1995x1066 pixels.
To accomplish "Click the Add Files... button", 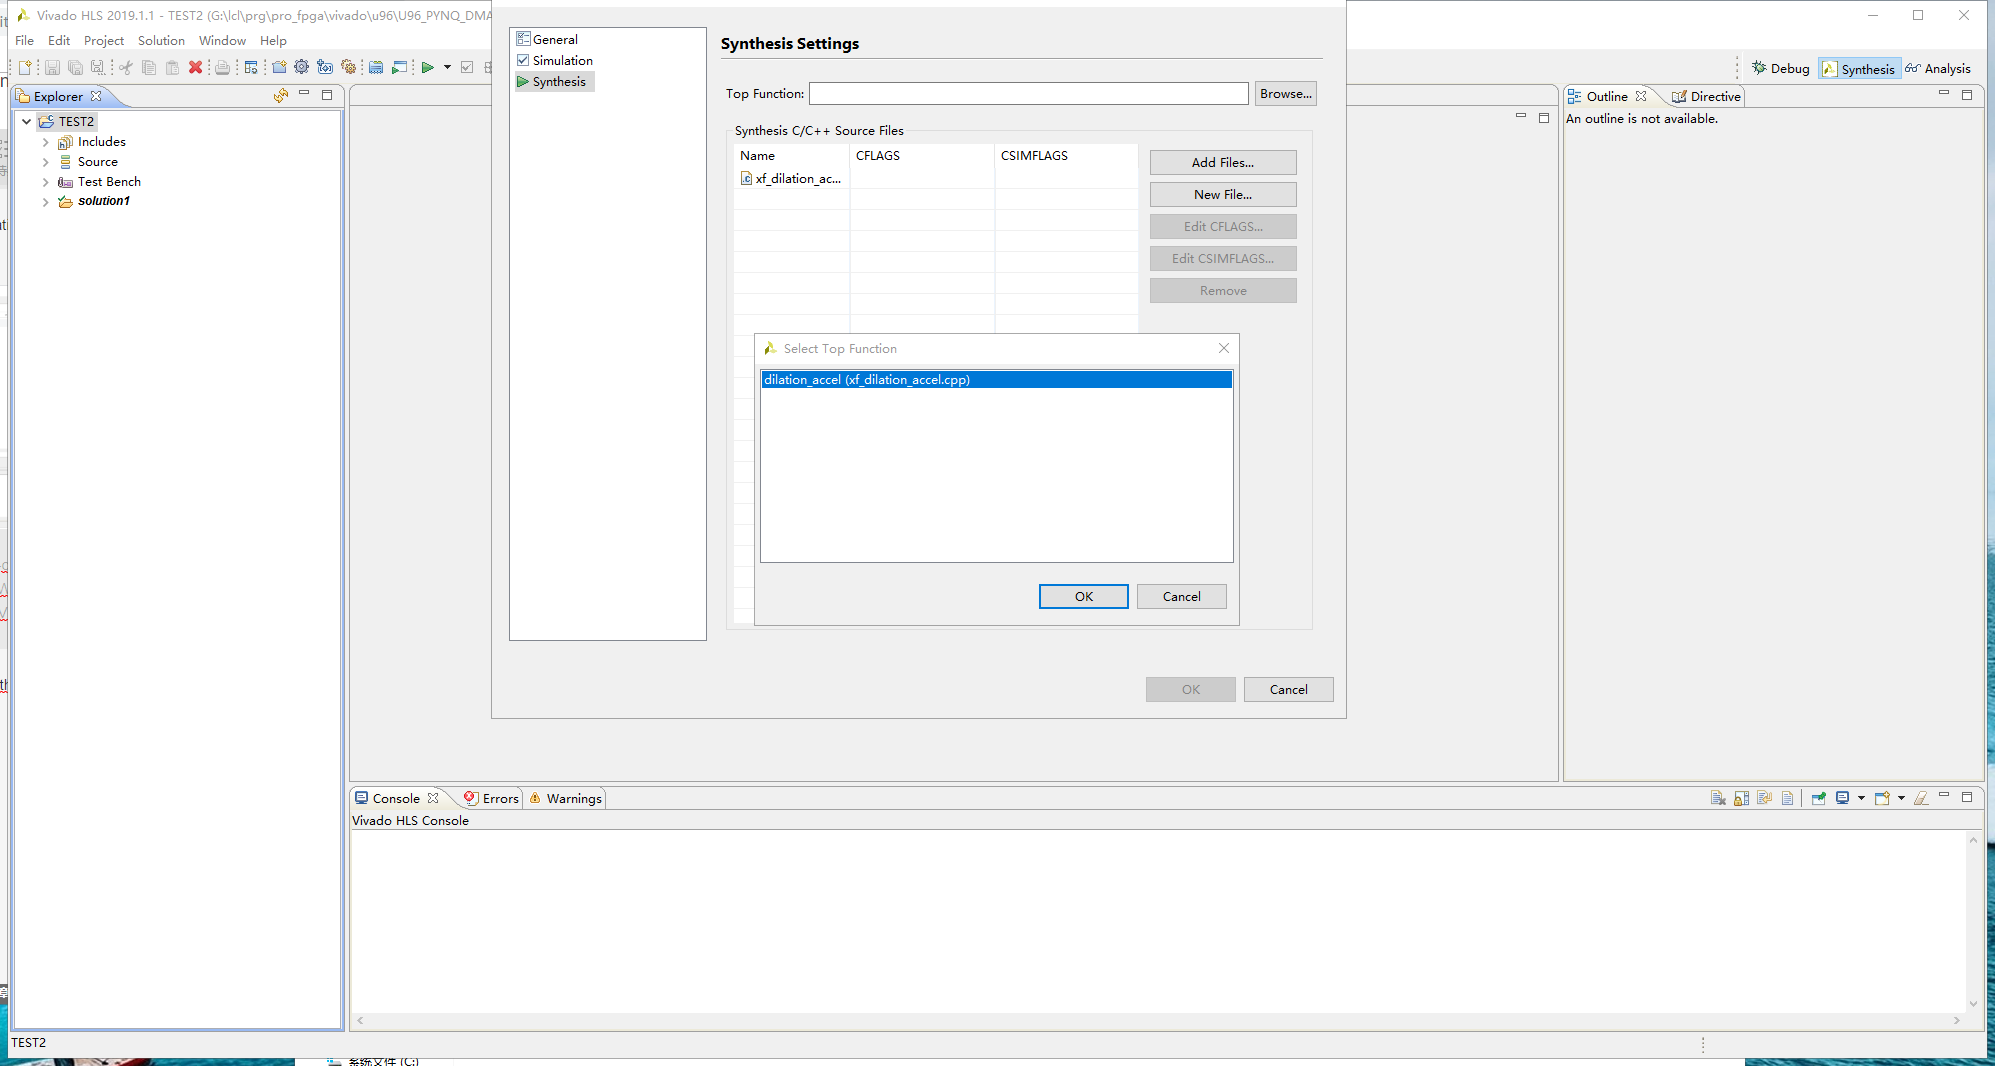I will click(x=1223, y=162).
